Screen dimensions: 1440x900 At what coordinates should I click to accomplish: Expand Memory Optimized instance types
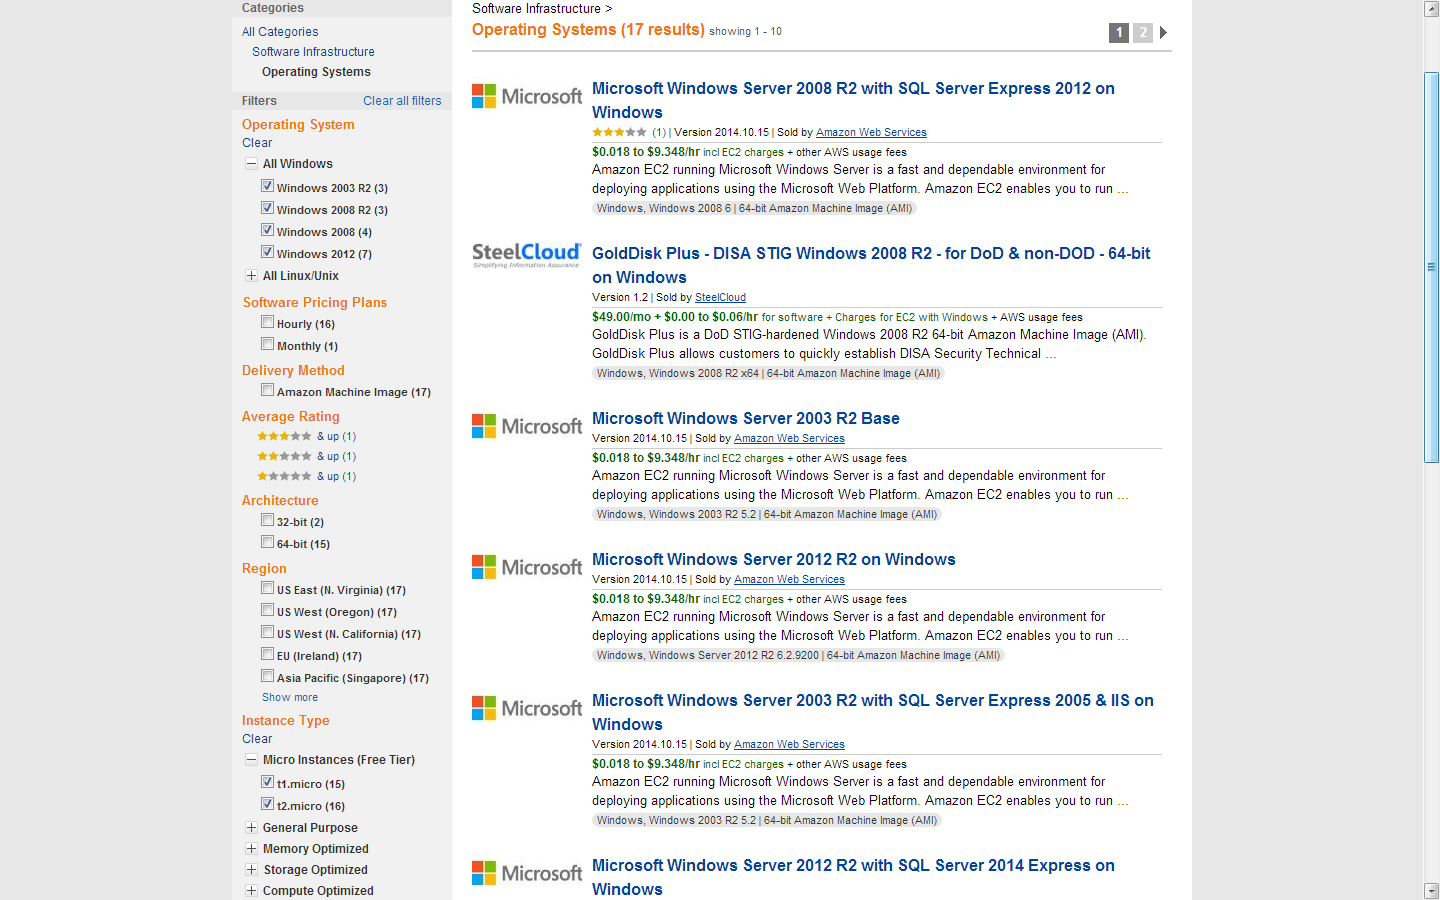coord(251,849)
